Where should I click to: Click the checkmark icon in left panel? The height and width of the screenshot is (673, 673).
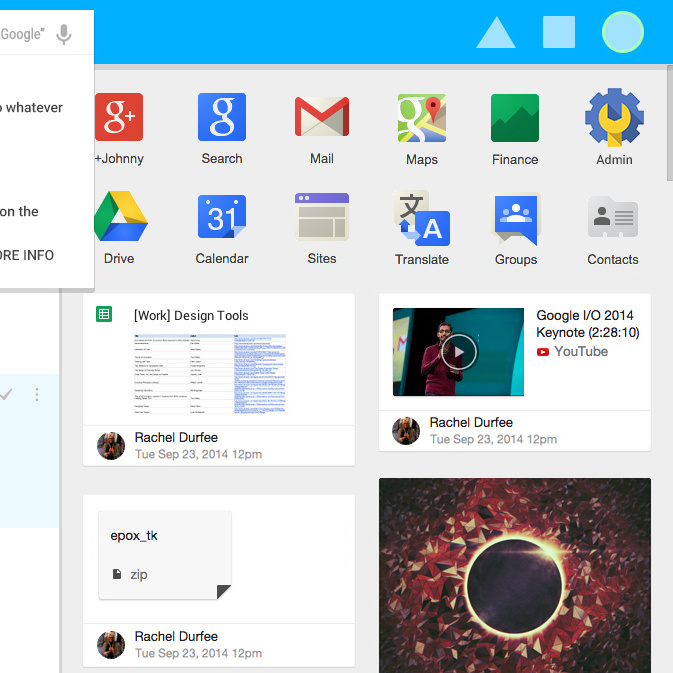coord(6,394)
